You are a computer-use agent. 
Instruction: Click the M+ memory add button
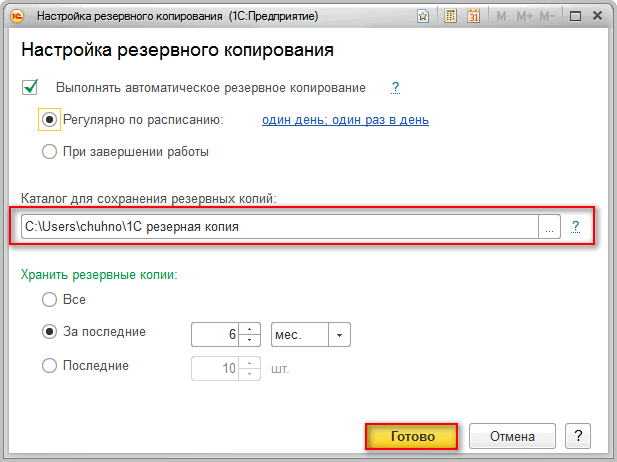pyautogui.click(x=525, y=16)
